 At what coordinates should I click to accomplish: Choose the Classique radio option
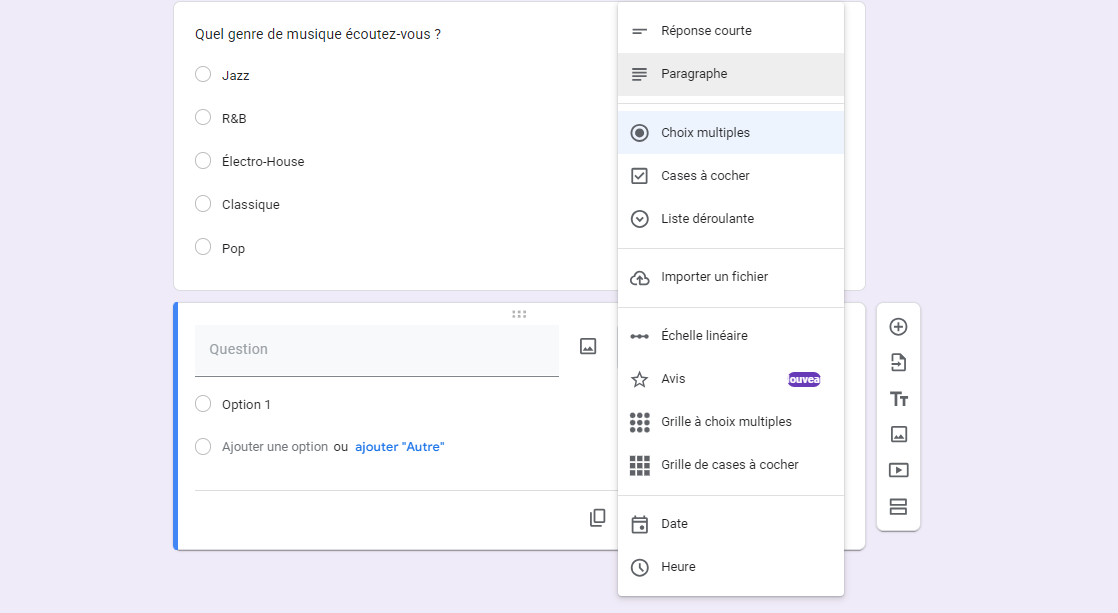[x=203, y=204]
